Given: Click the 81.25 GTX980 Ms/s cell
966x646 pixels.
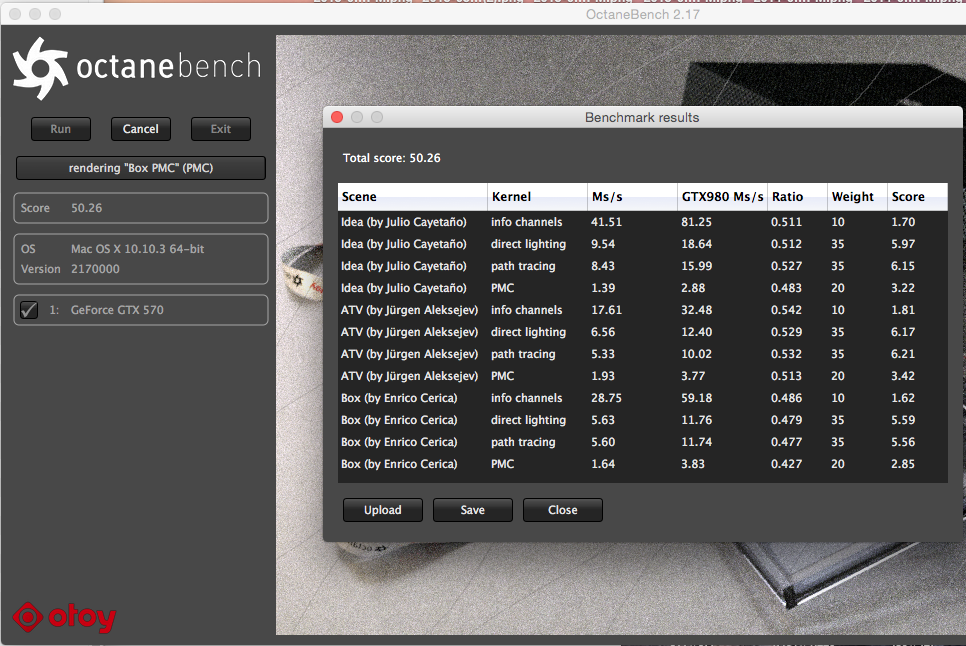Looking at the screenshot, I should (696, 222).
